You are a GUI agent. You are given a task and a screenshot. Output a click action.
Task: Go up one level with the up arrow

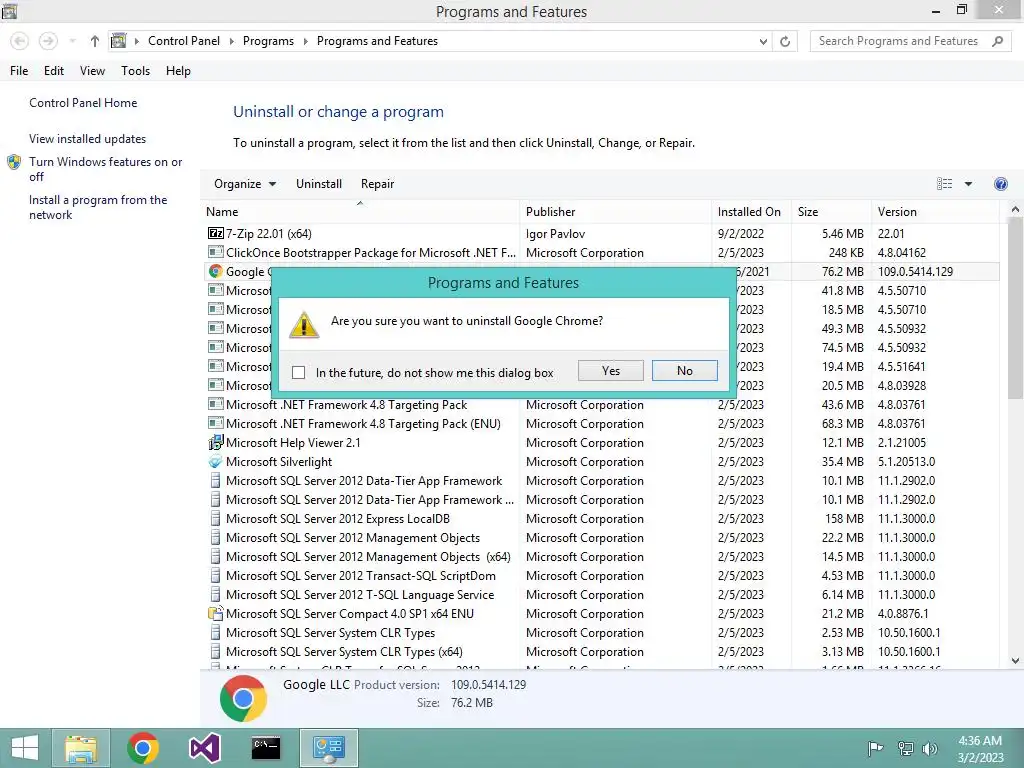click(95, 41)
